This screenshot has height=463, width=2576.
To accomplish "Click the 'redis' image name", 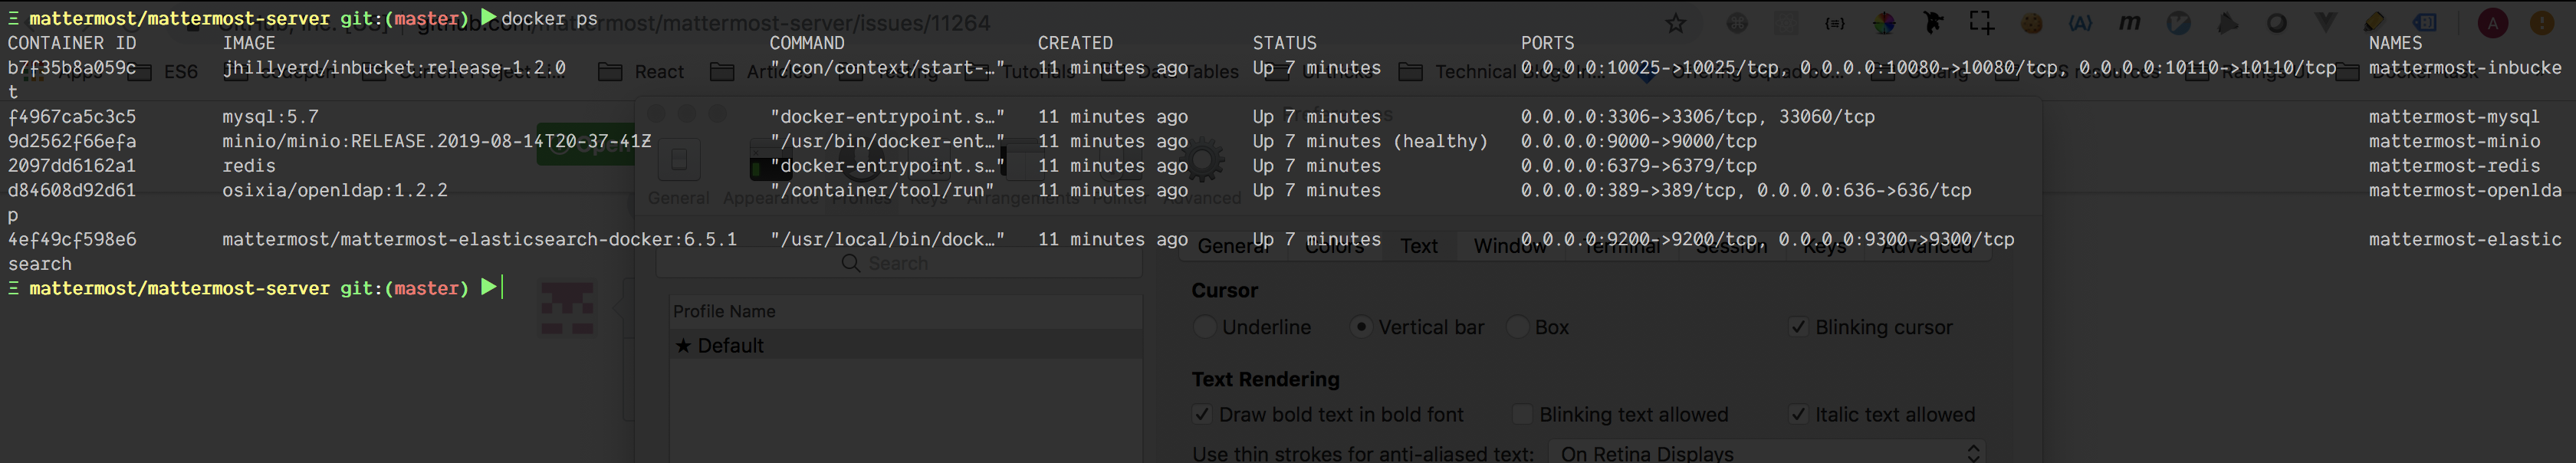I will pyautogui.click(x=249, y=166).
